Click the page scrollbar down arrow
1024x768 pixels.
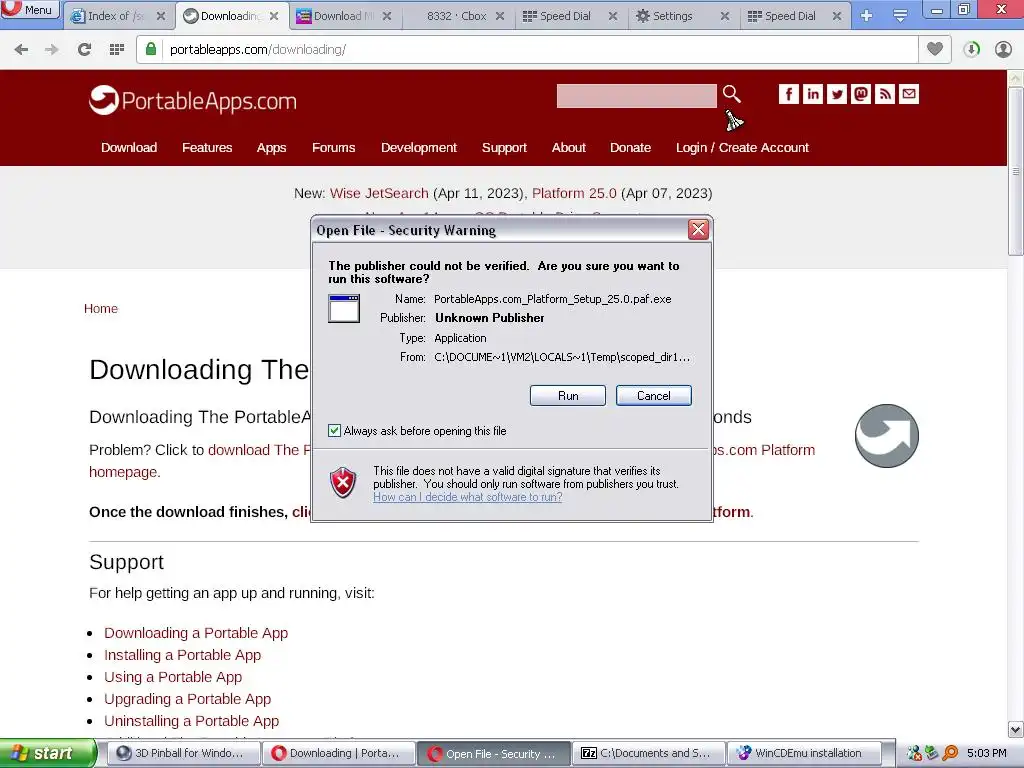[1016, 729]
